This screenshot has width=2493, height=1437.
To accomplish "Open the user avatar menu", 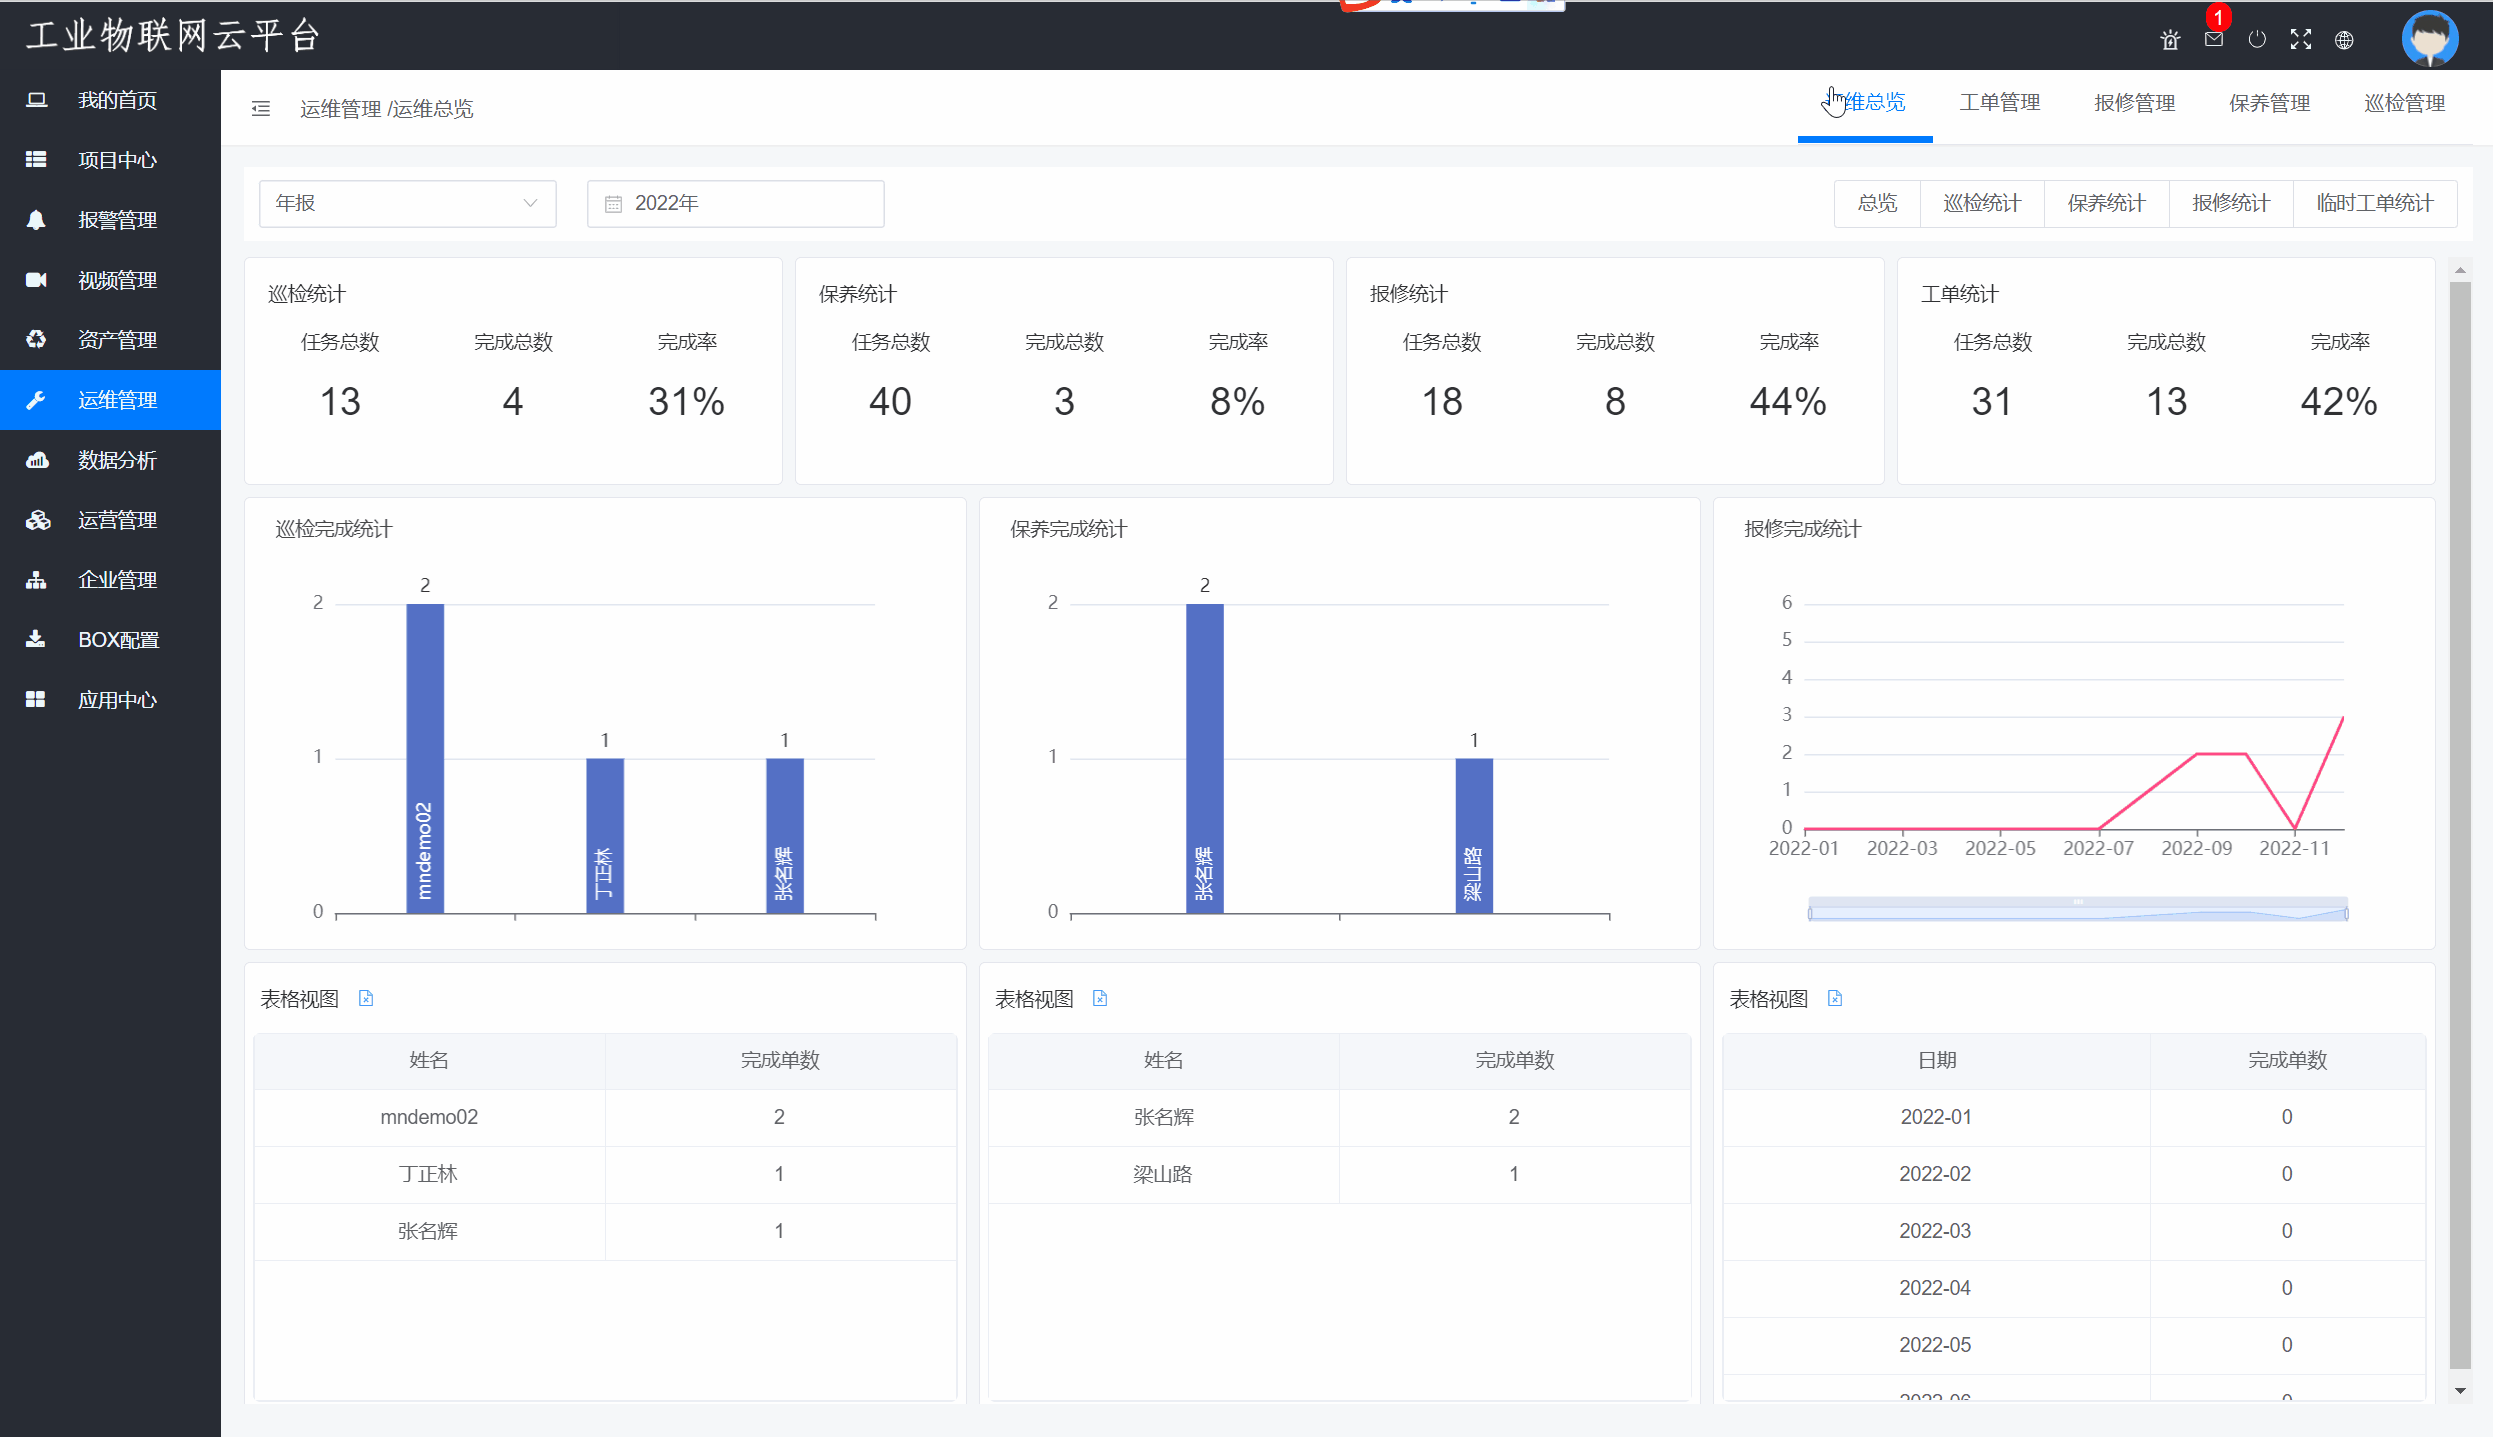I will tap(2429, 38).
